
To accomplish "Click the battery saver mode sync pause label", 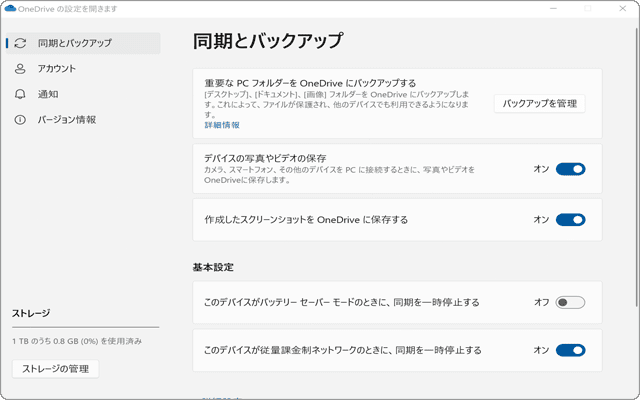I will click(x=342, y=302).
